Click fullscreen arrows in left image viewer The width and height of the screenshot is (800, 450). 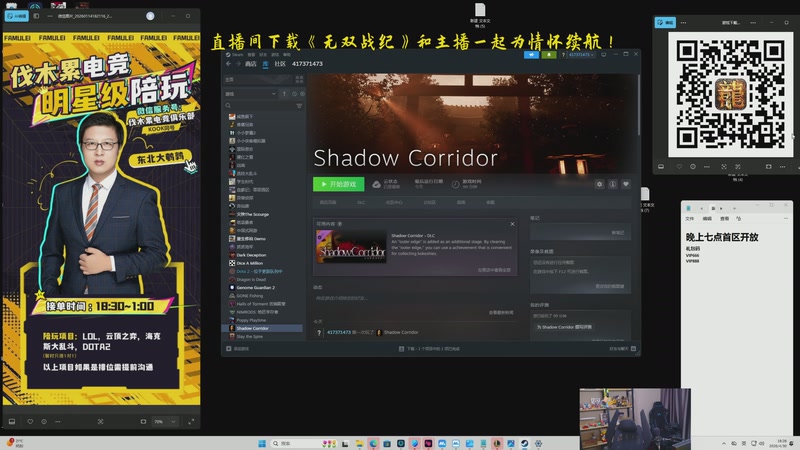tap(191, 422)
